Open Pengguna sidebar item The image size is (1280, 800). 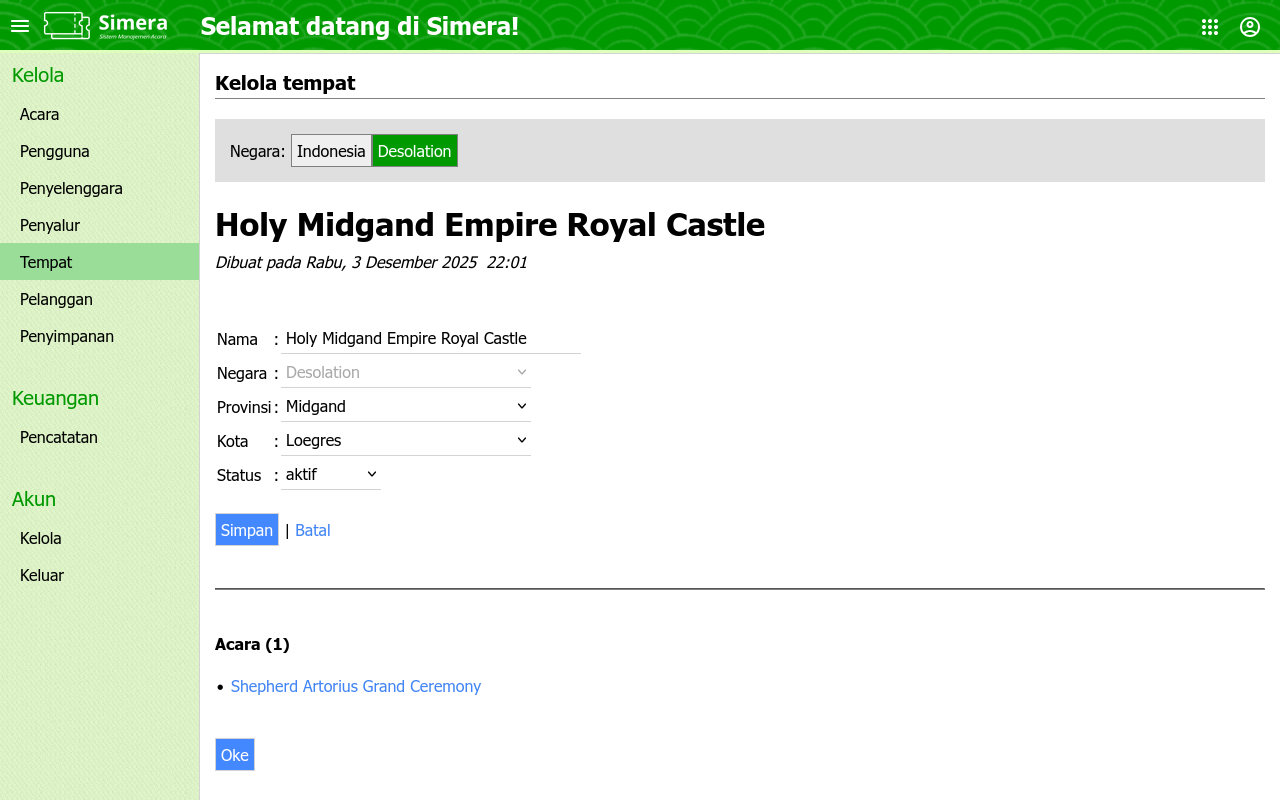tap(55, 151)
